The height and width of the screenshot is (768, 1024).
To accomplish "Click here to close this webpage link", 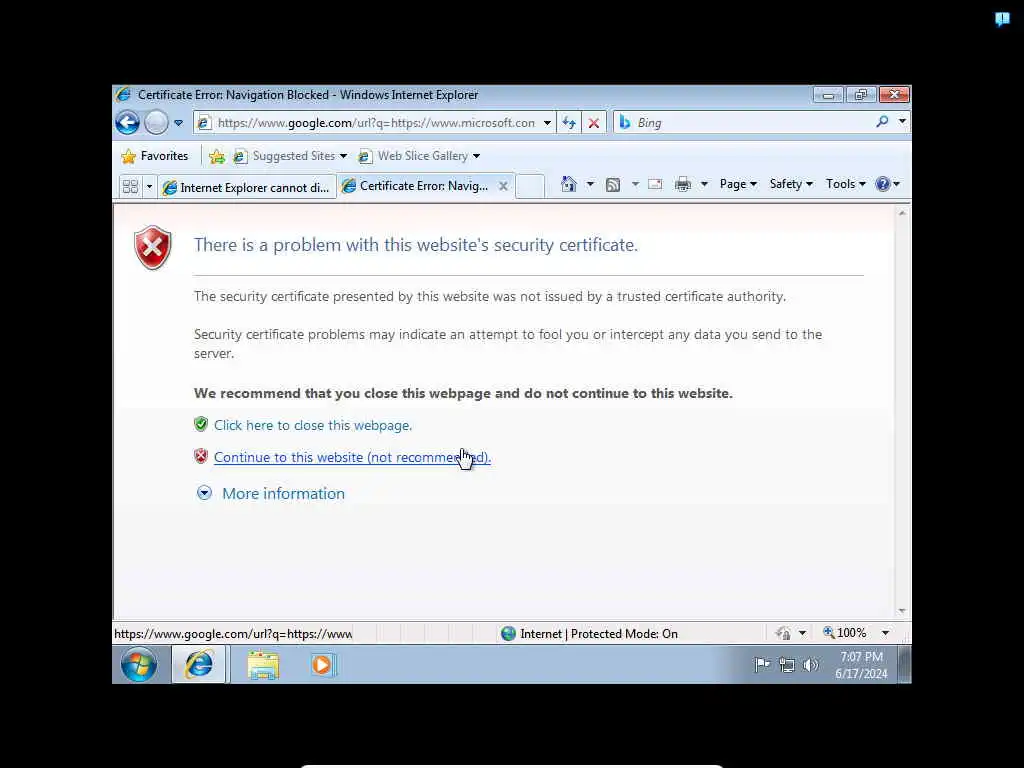I will 313,425.
